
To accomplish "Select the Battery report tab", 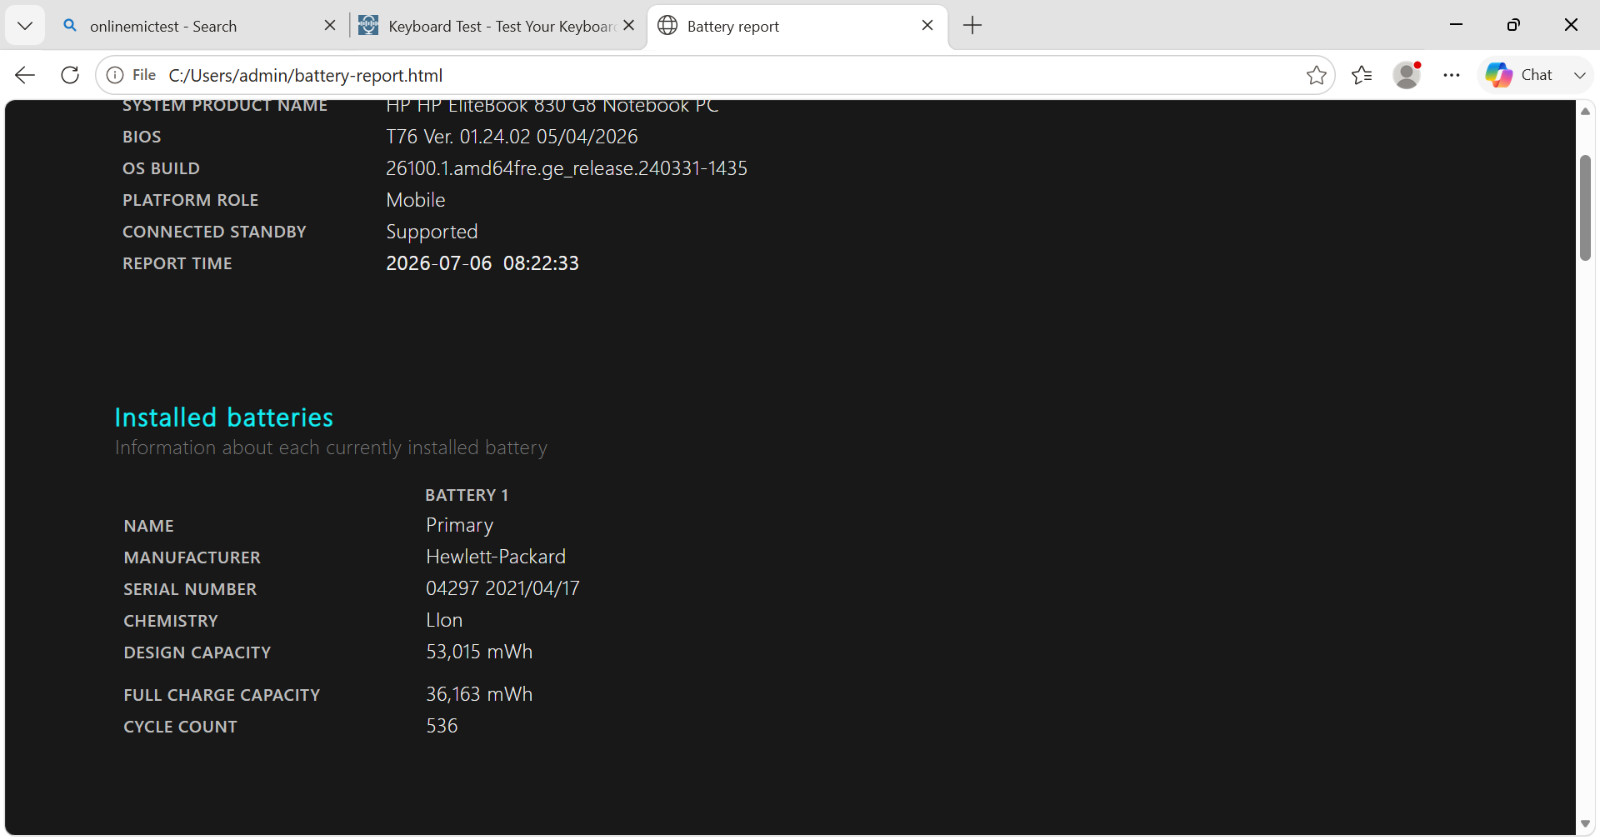I will pos(796,26).
